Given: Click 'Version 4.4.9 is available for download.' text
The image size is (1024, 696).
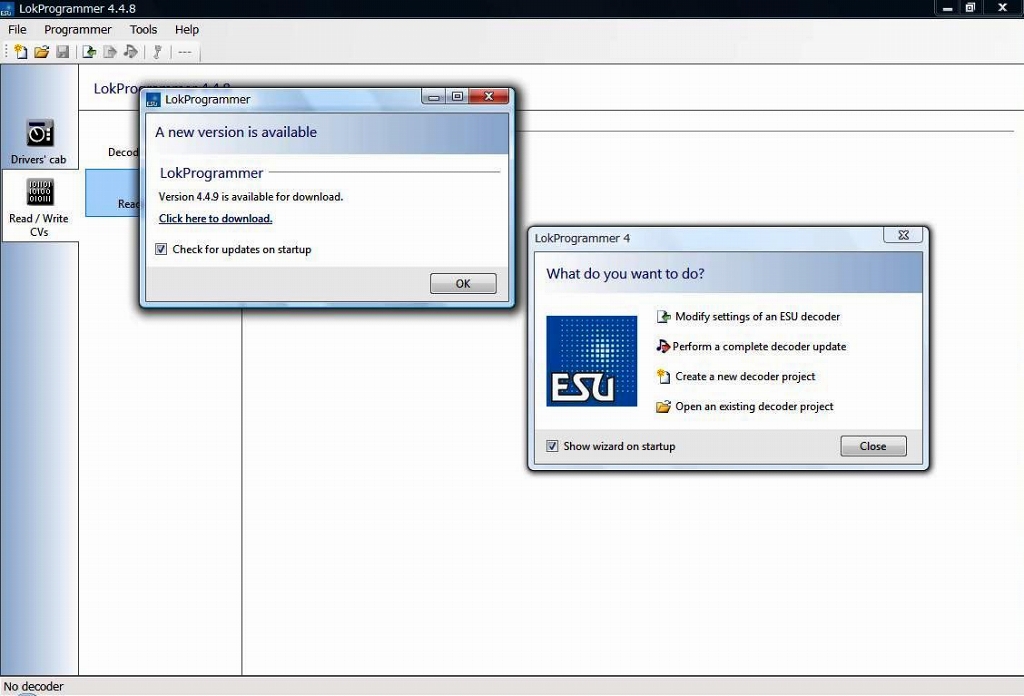Looking at the screenshot, I should (251, 197).
